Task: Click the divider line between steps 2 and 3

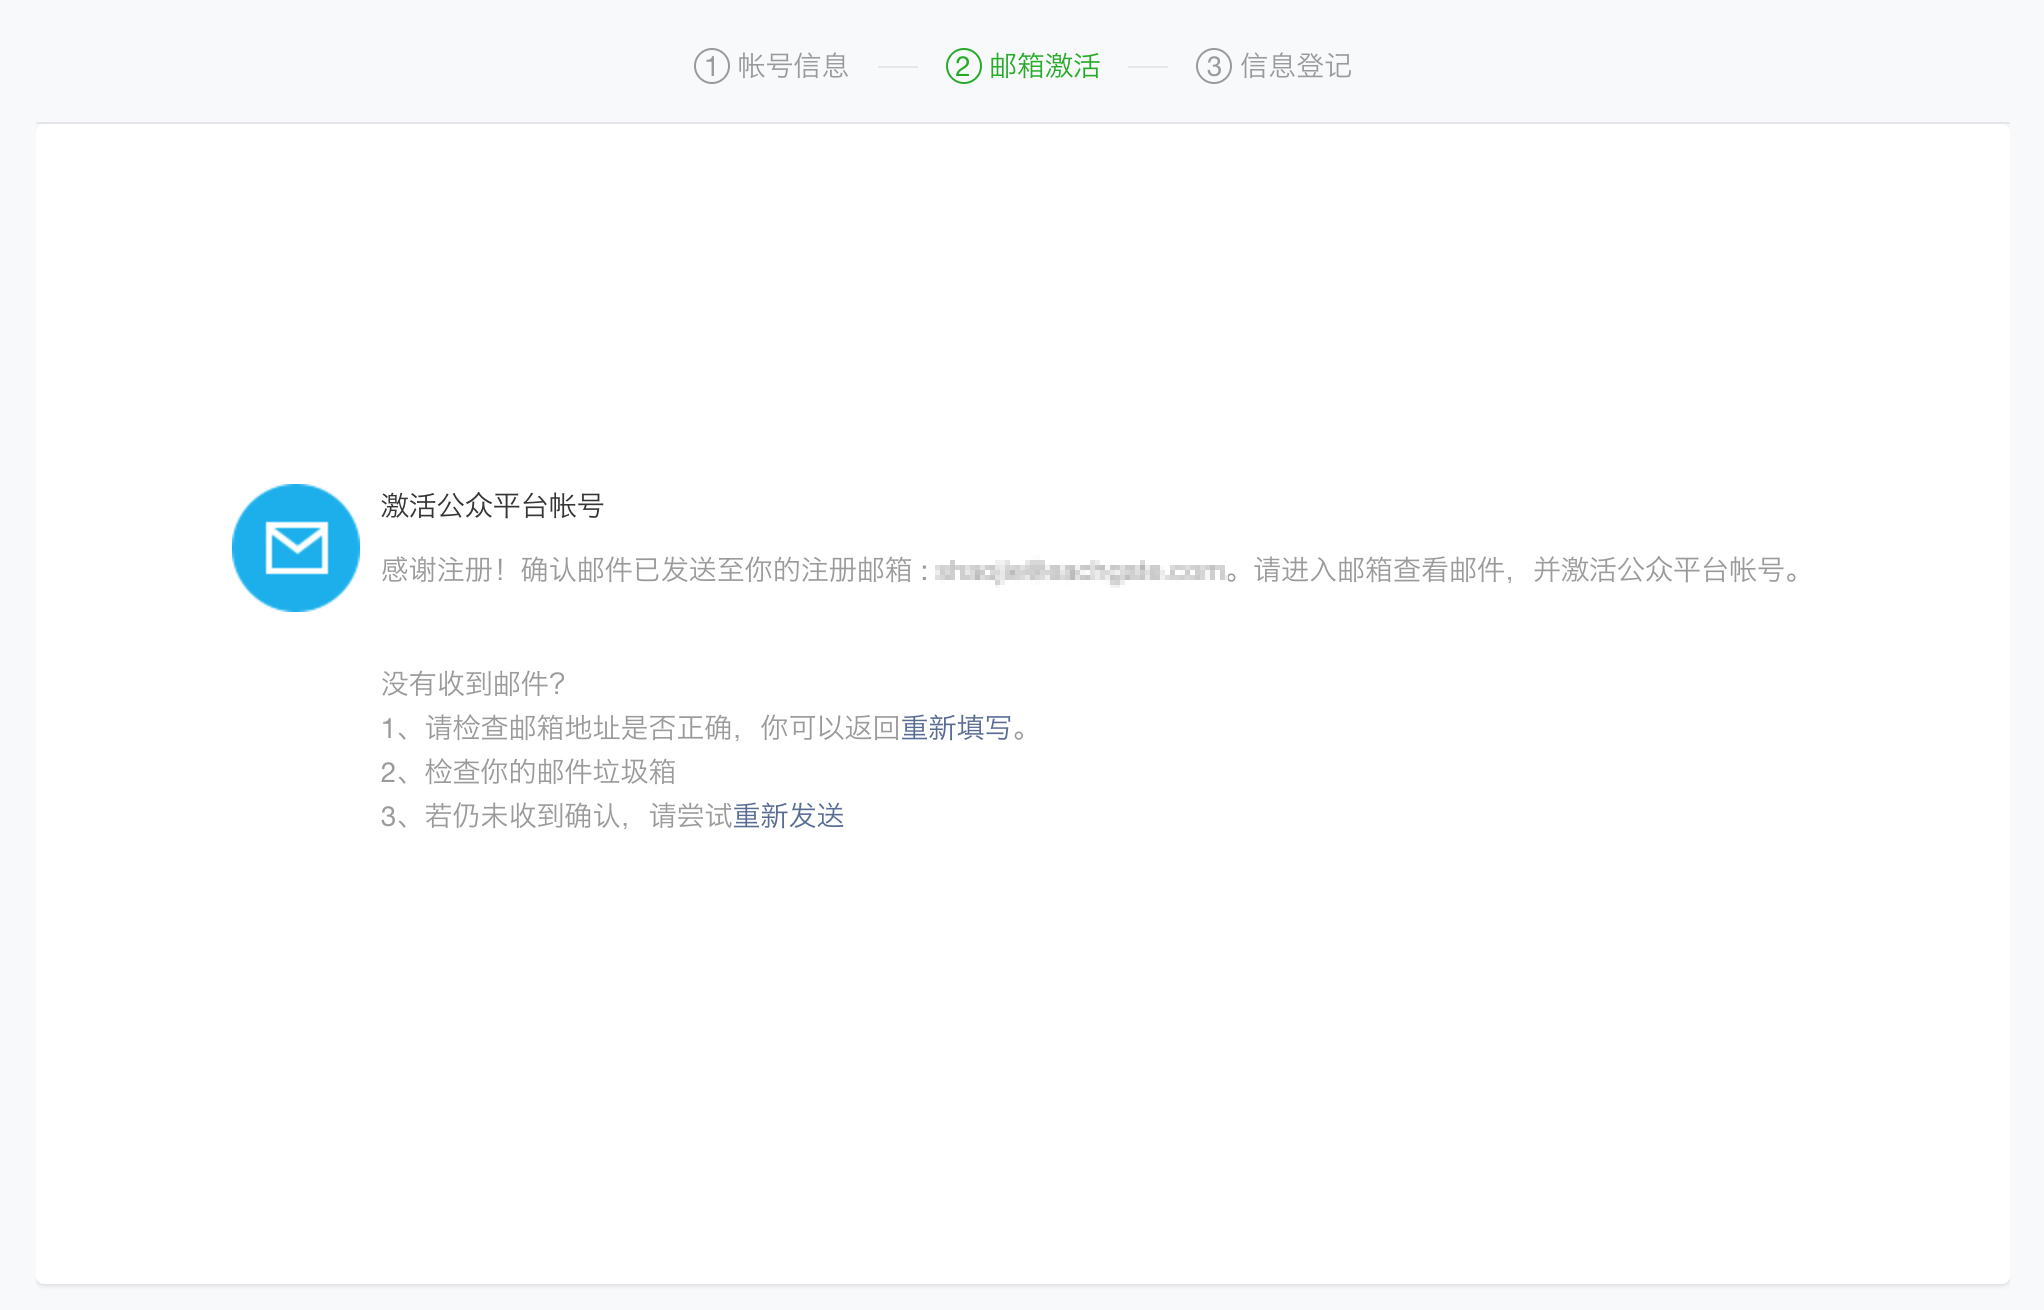Action: [1147, 67]
